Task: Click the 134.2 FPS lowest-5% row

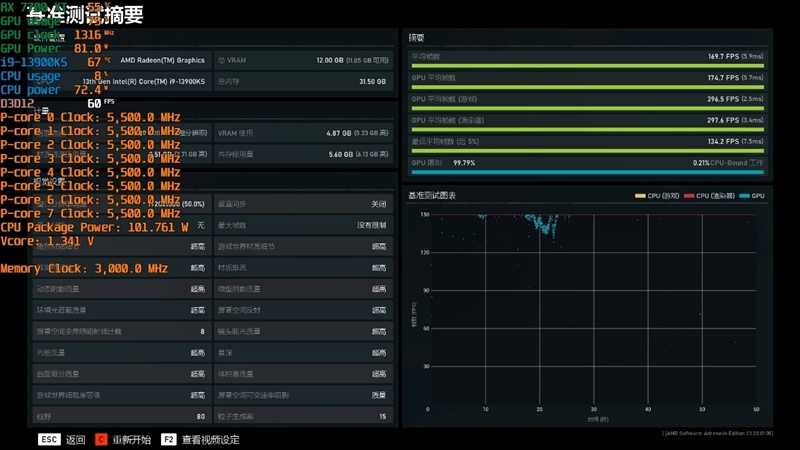Action: point(587,142)
